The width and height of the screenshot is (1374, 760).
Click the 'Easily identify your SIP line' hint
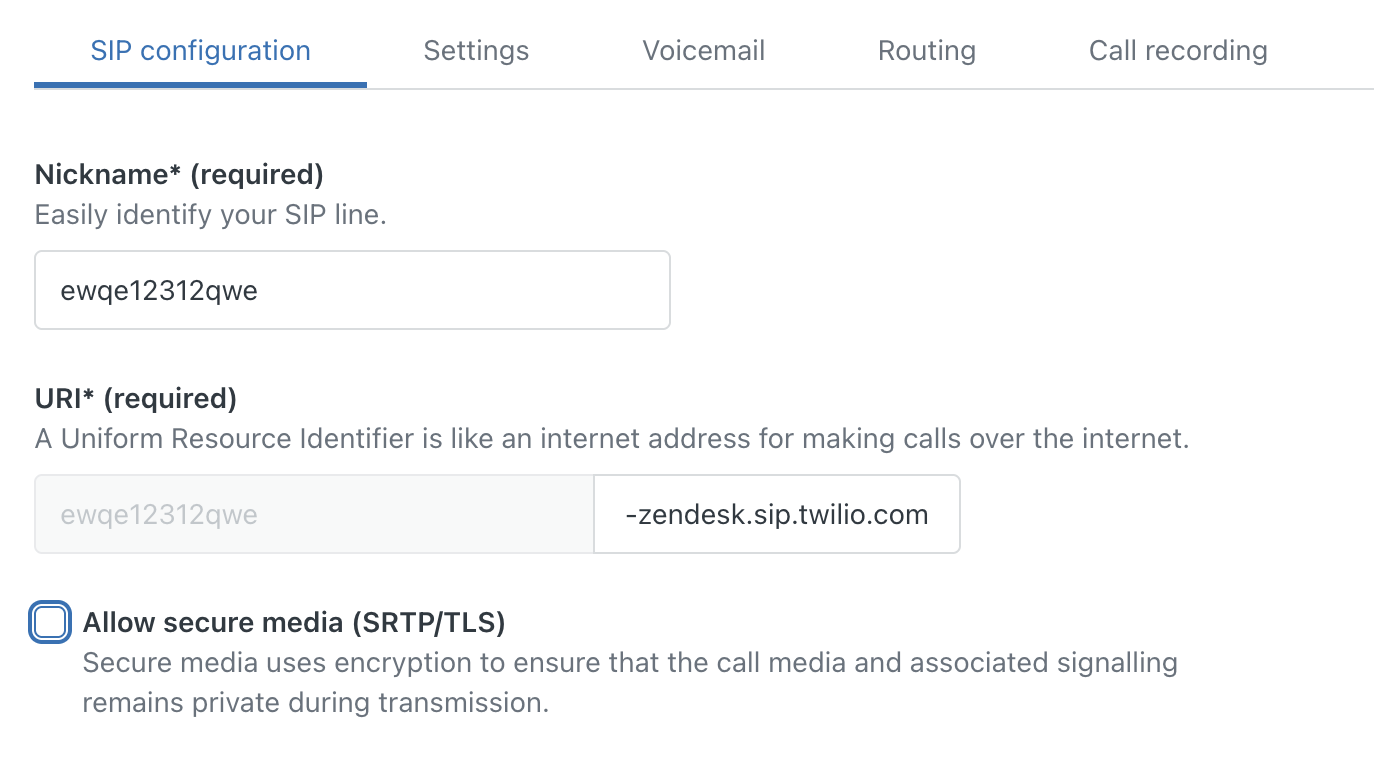(210, 215)
